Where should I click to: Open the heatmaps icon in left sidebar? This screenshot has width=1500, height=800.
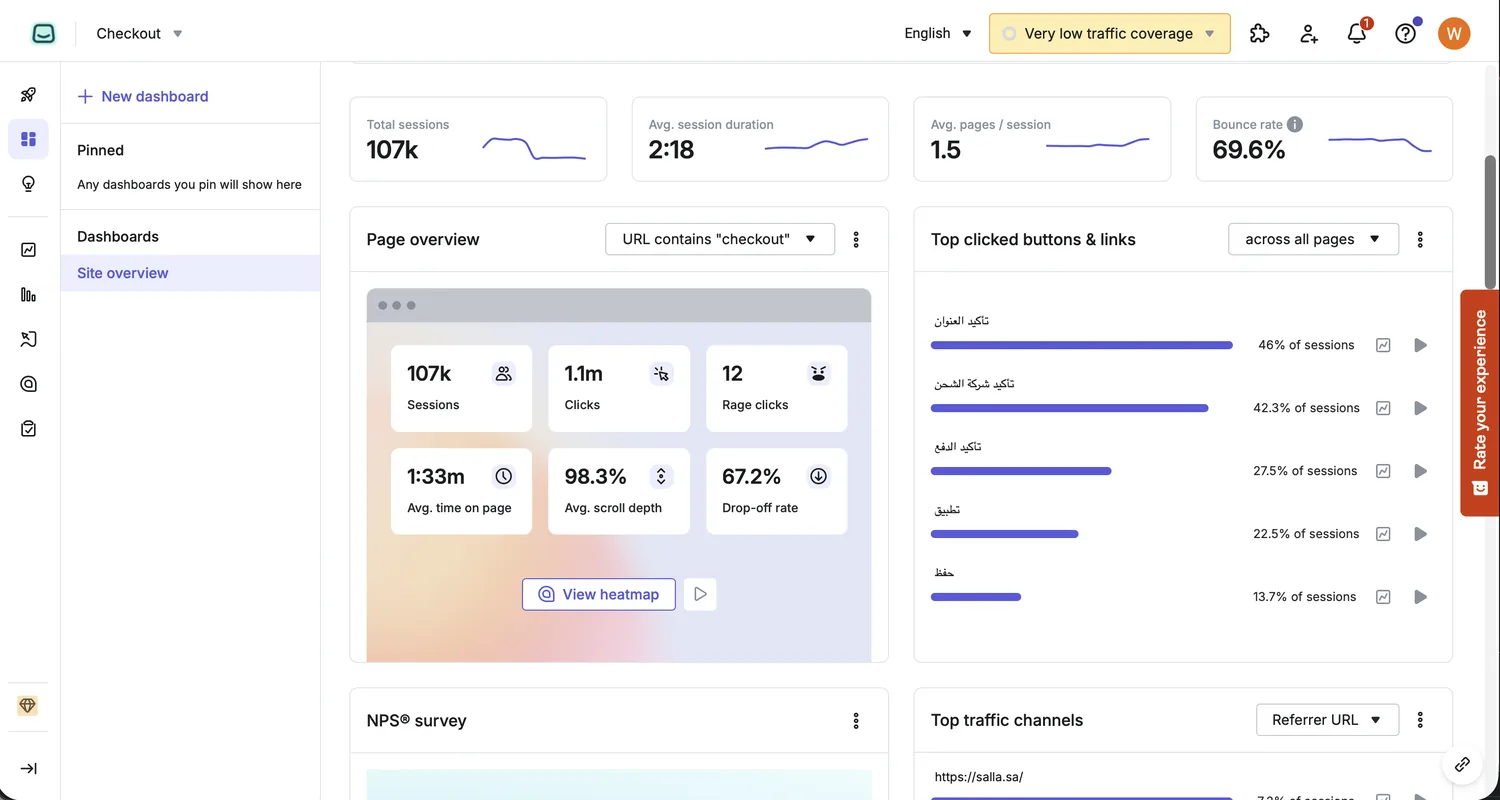pyautogui.click(x=28, y=384)
